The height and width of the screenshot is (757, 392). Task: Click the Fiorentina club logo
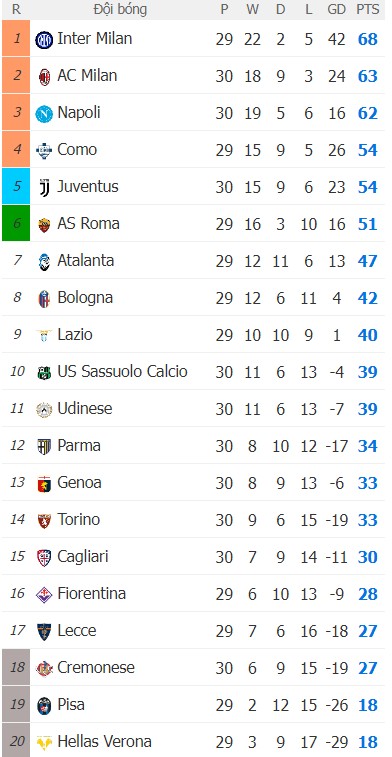pyautogui.click(x=44, y=594)
